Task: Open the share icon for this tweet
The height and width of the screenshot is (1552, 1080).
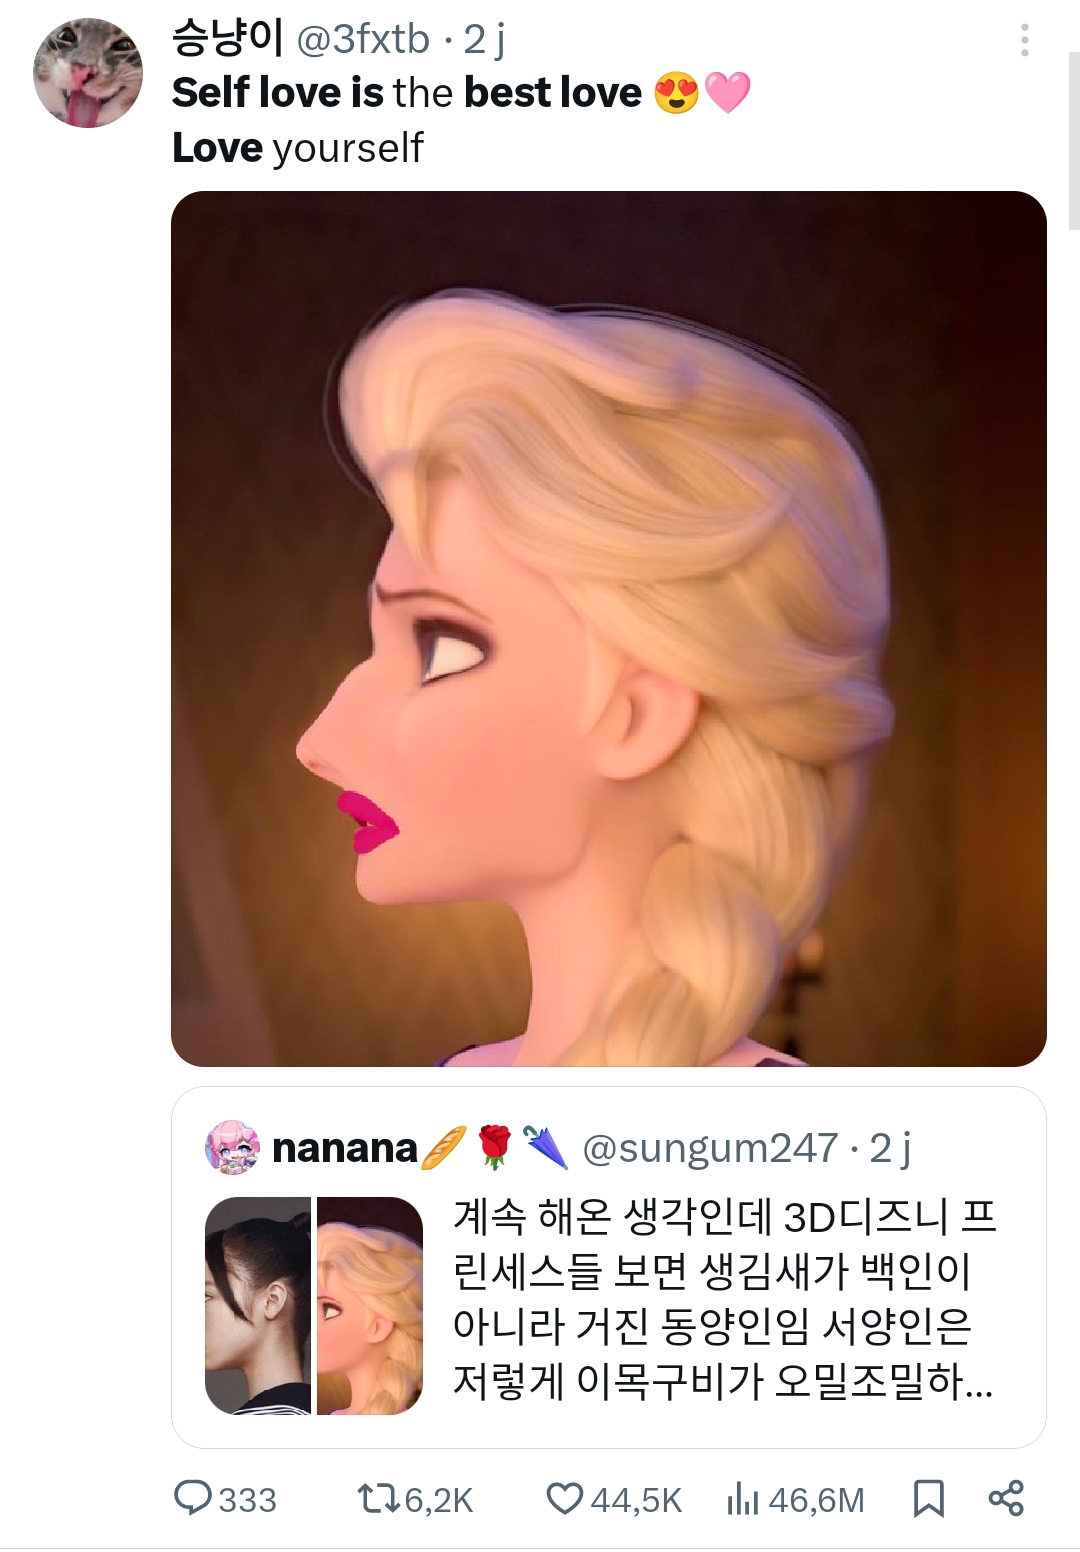Action: click(x=1006, y=1498)
